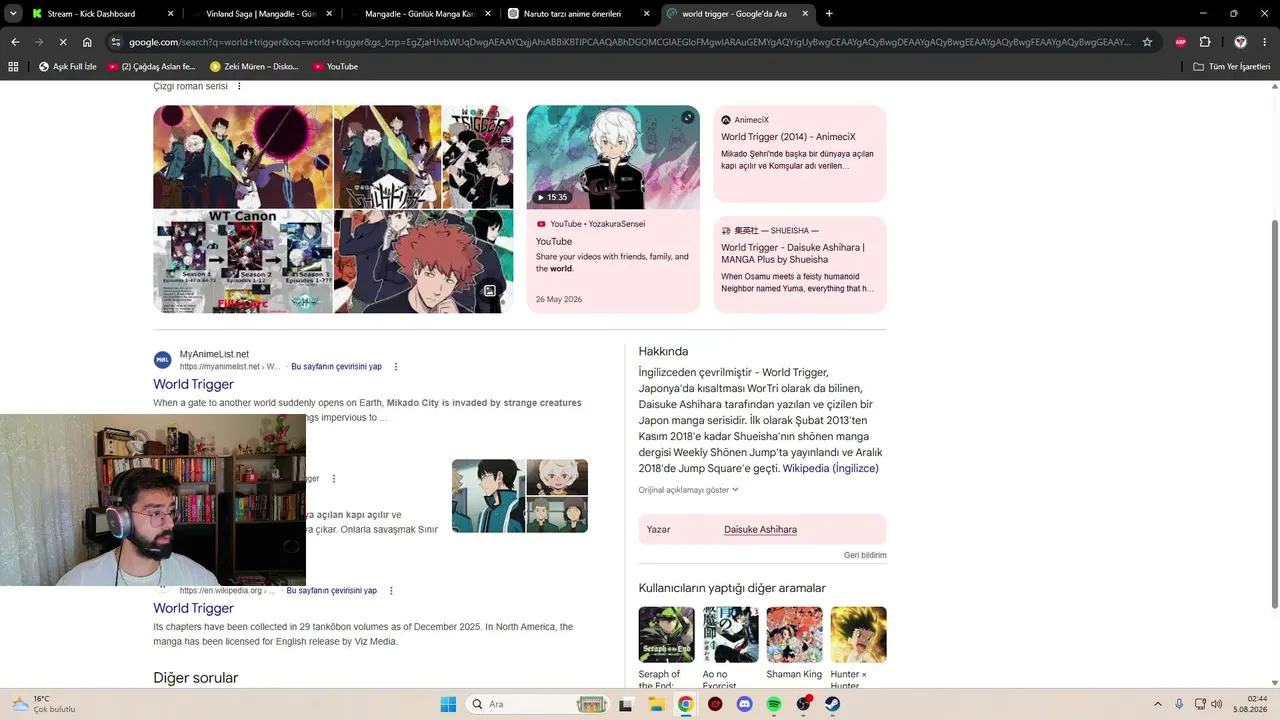View site information icon in address bar
1280x720 pixels.
(x=116, y=42)
